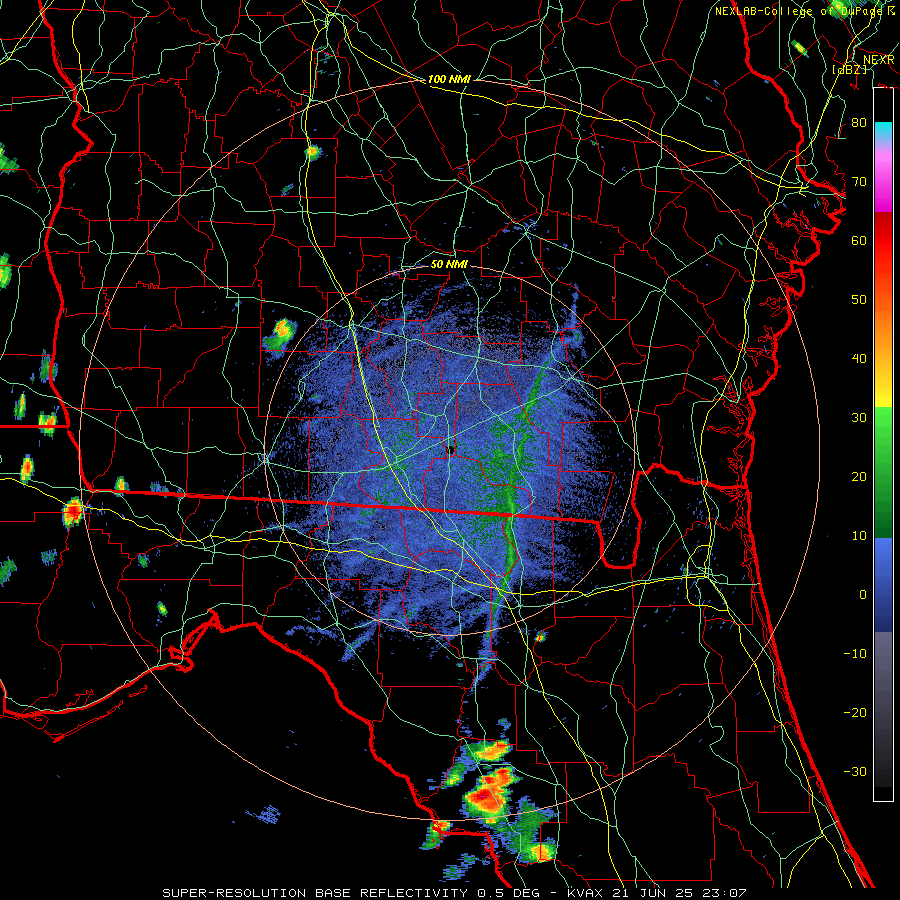Click the 30 dBZ value on the color scale

coord(859,418)
